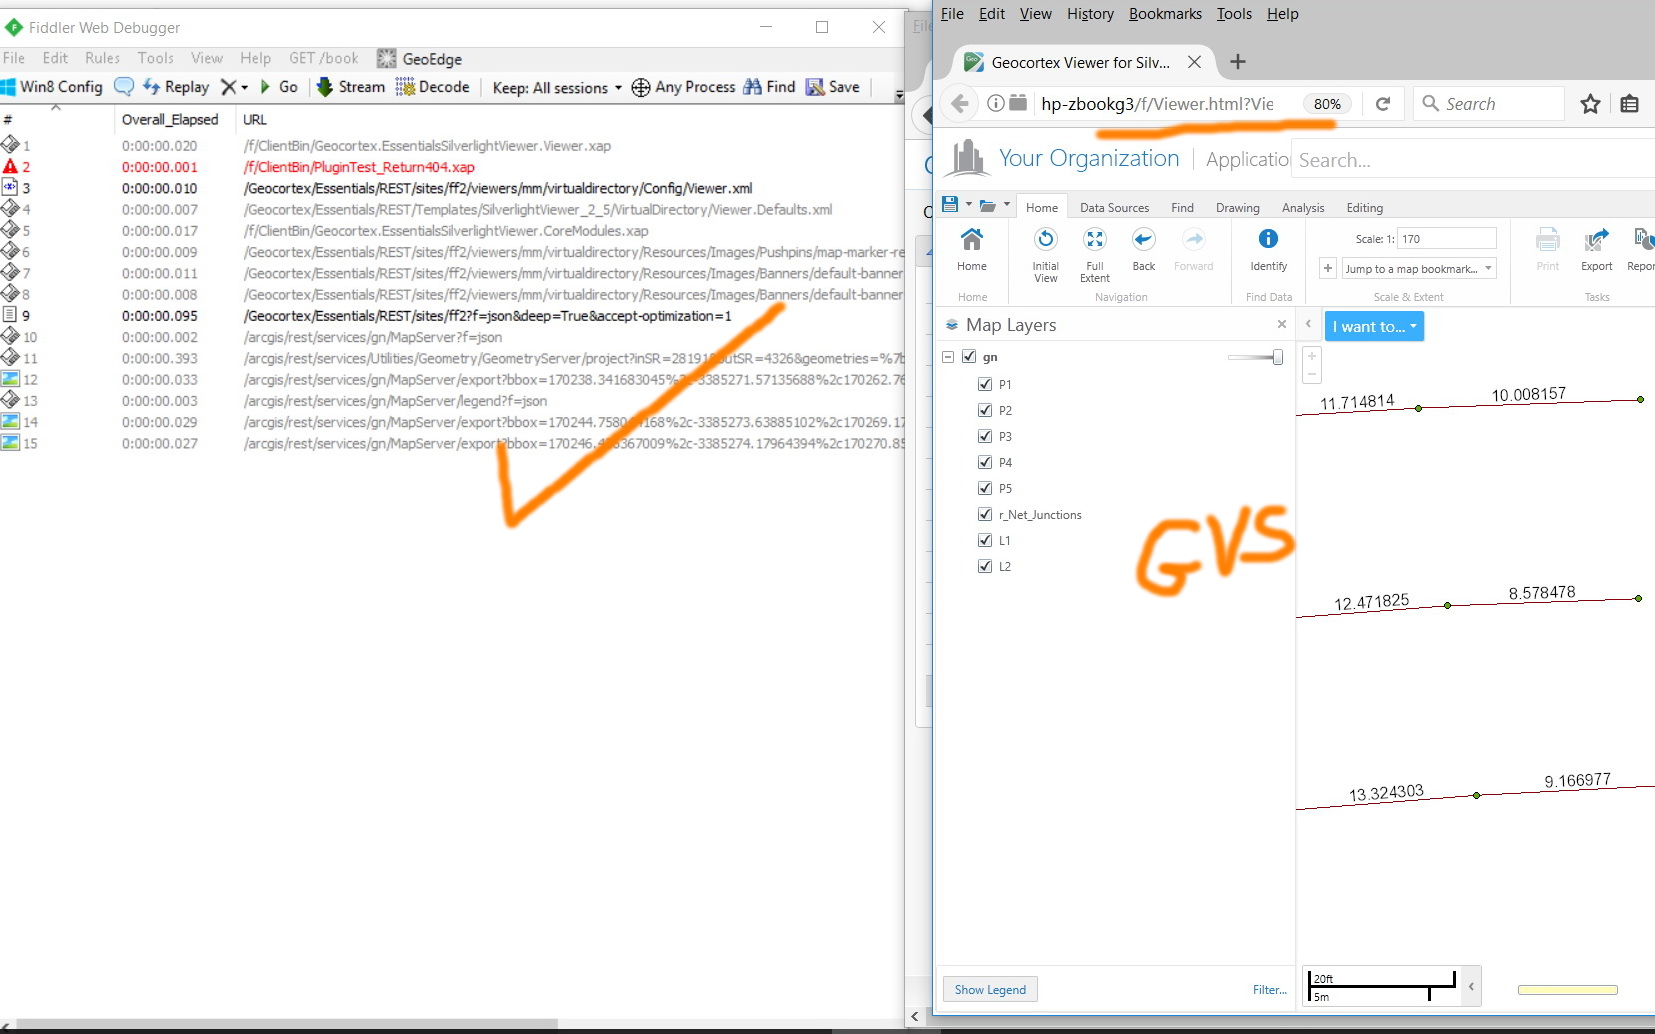Image resolution: width=1655 pixels, height=1034 pixels.
Task: Expand the viewer open project dropdown arrow
Action: pos(1006,204)
